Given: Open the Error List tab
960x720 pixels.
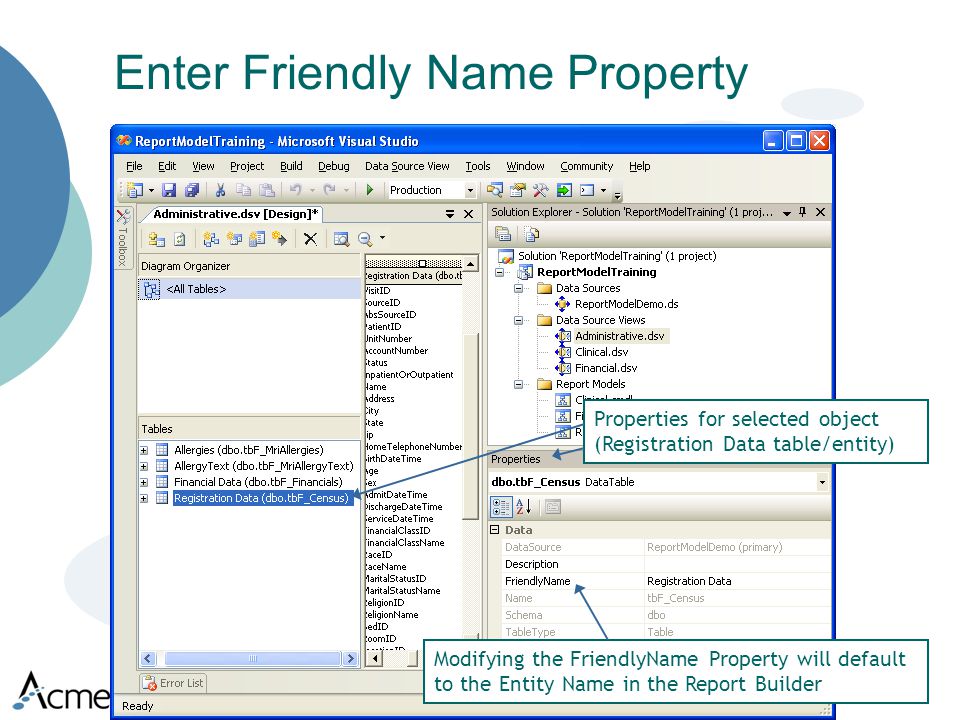Looking at the screenshot, I should 174,683.
